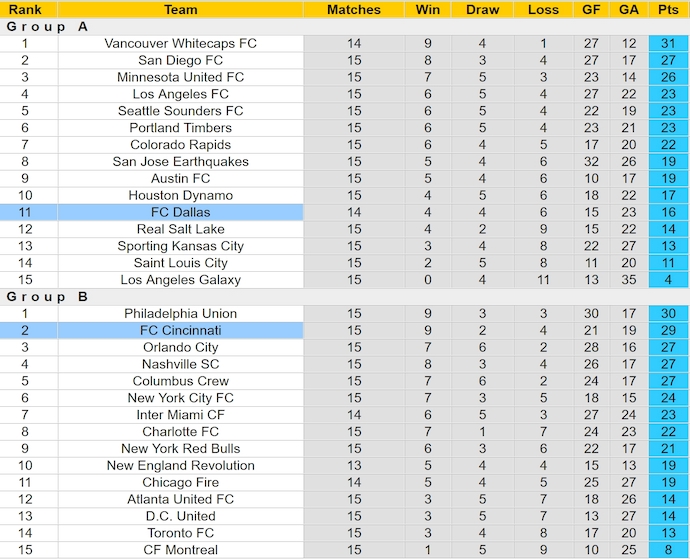The image size is (690, 559).
Task: Click the highlighted FC Dallas team name
Action: [180, 213]
